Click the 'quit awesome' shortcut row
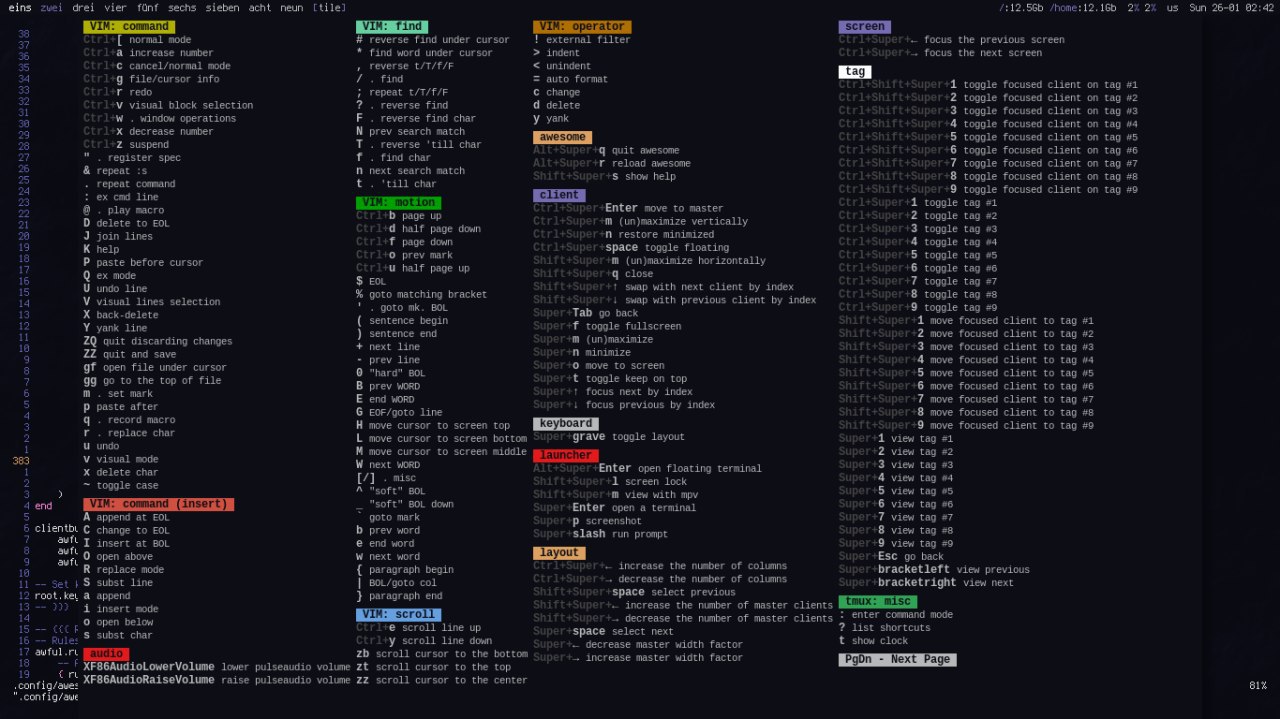 click(x=606, y=151)
